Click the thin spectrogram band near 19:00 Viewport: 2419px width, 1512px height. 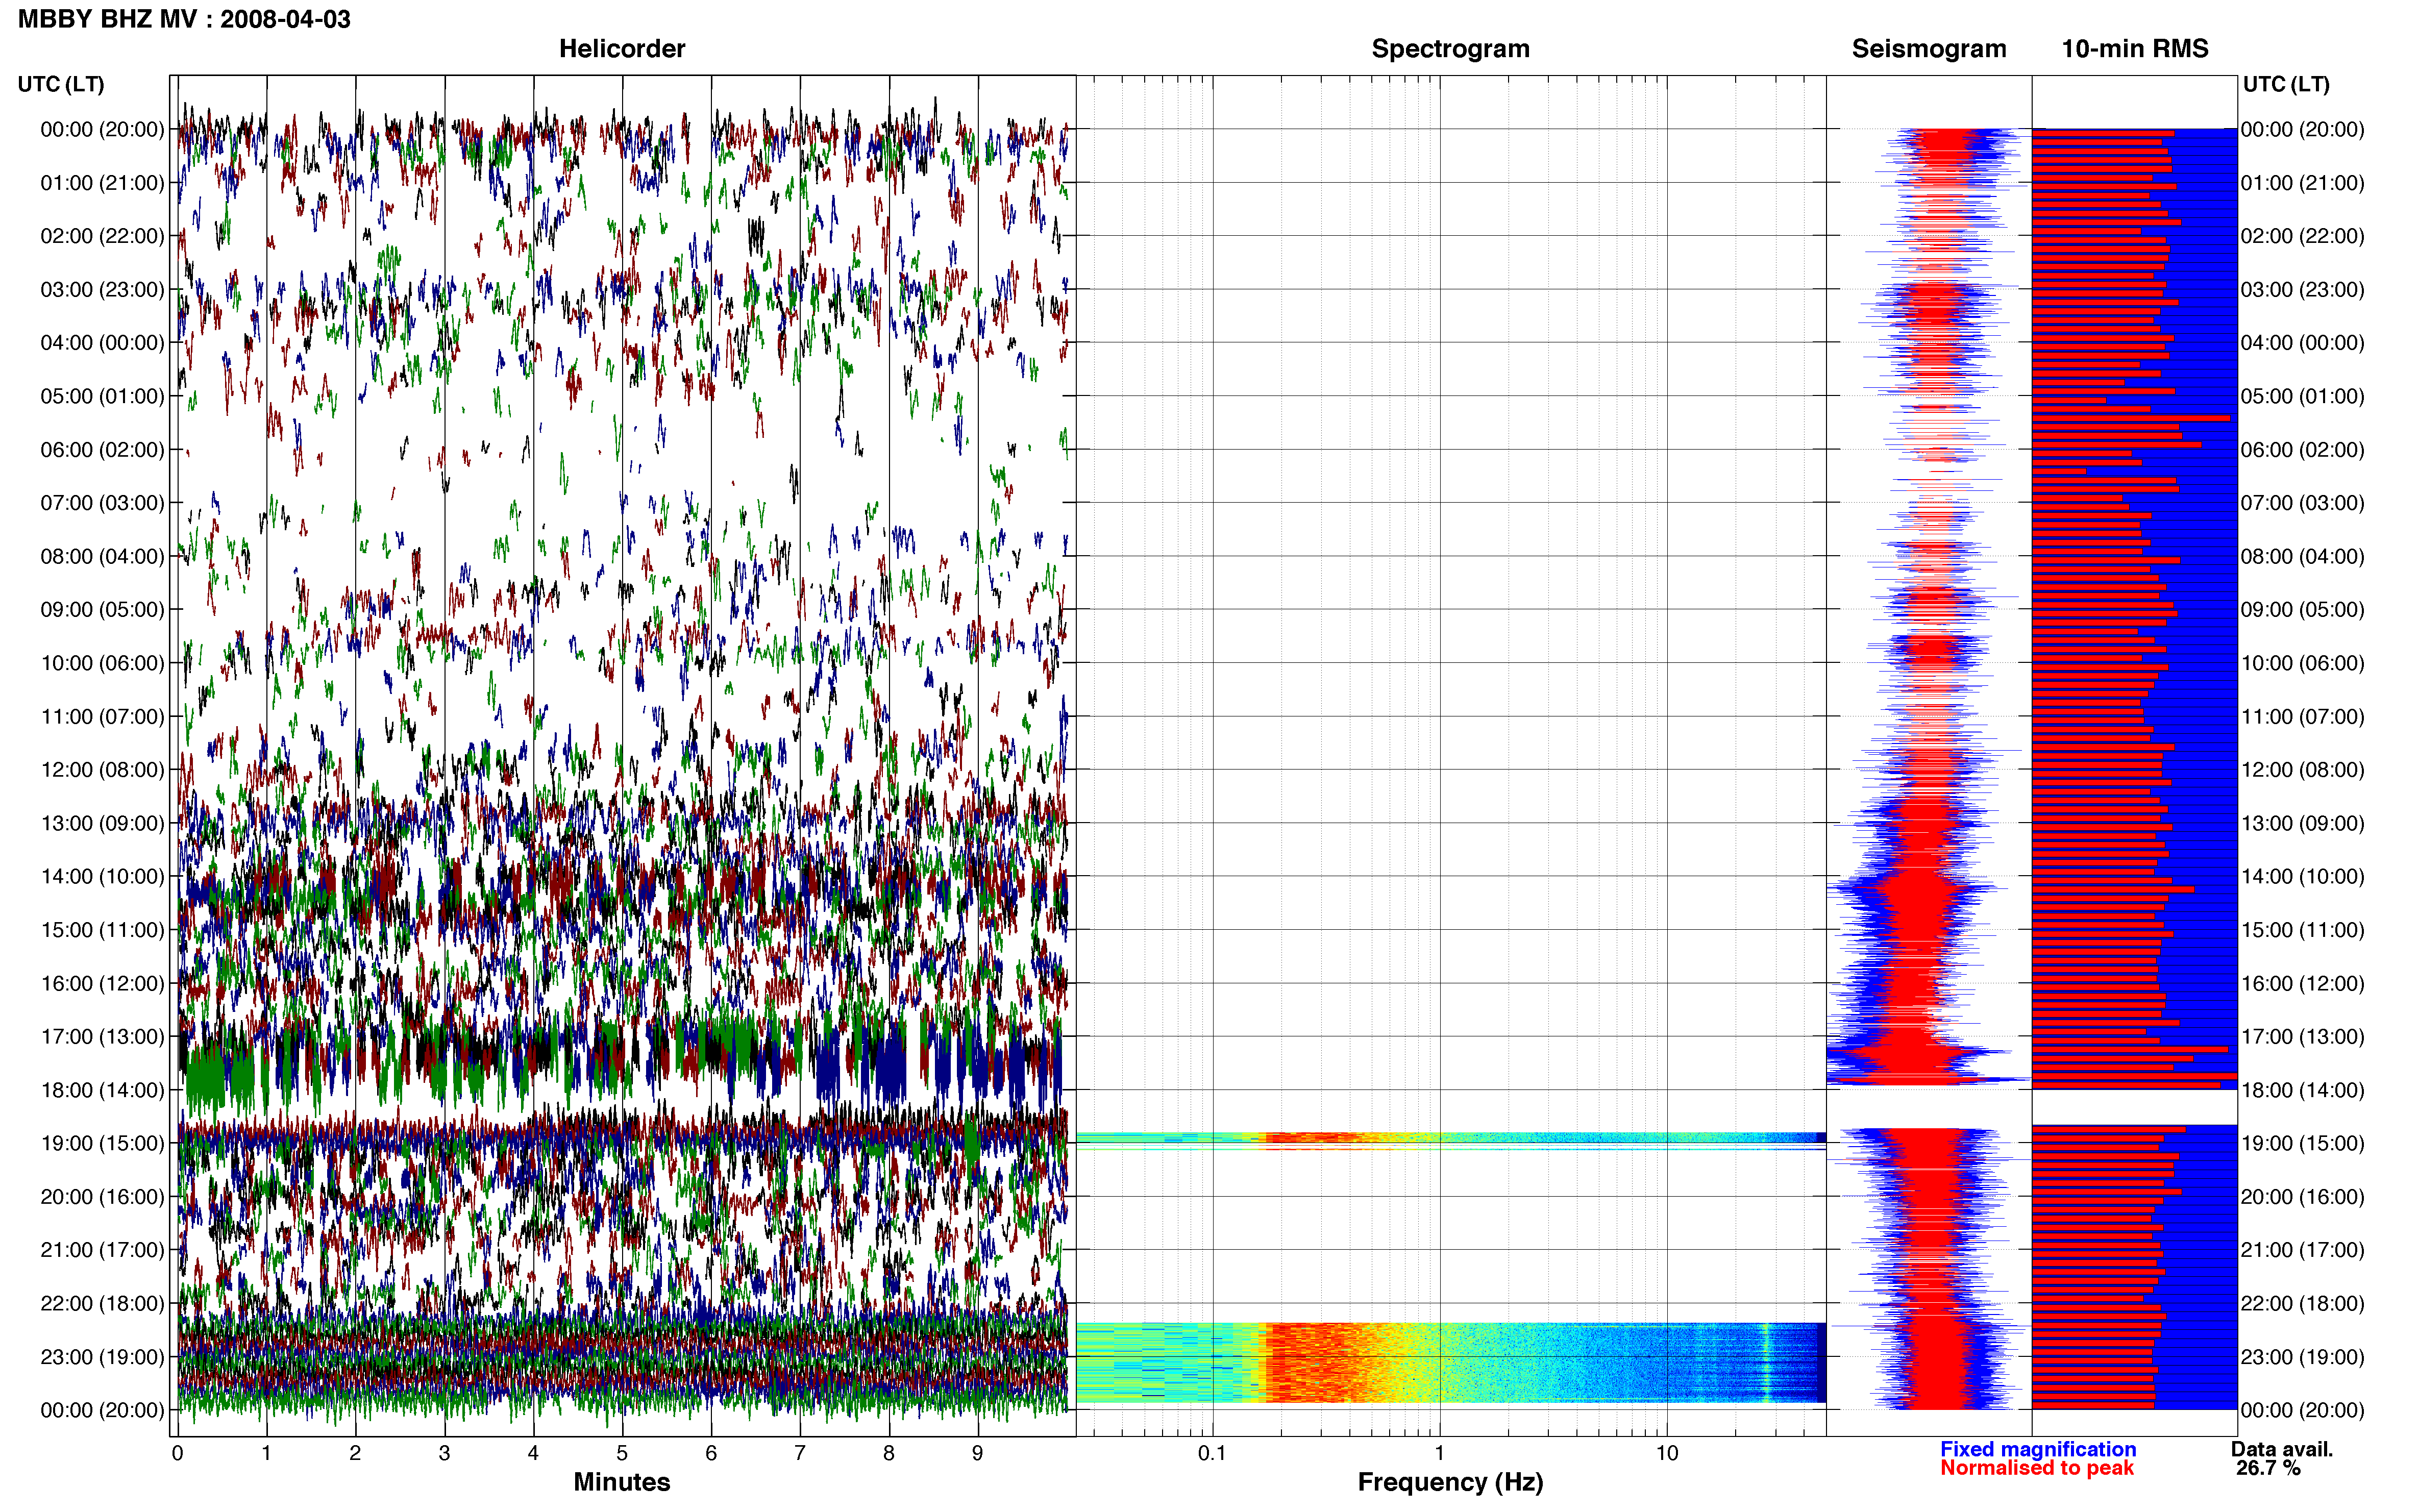click(x=1450, y=1138)
